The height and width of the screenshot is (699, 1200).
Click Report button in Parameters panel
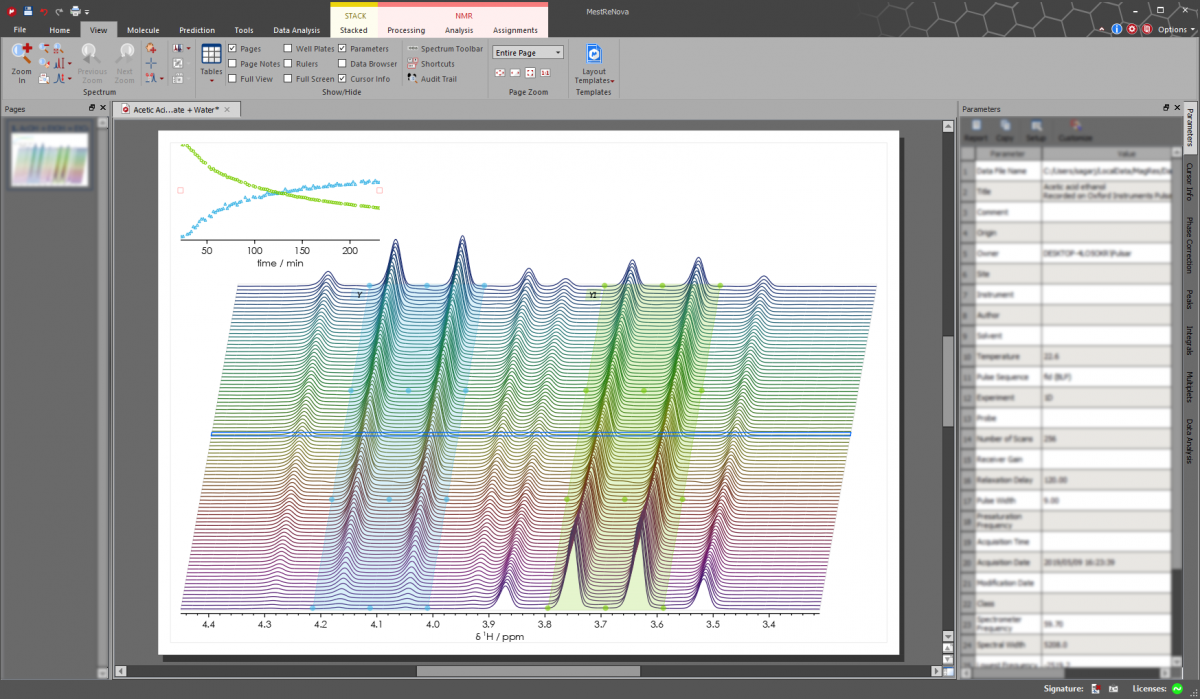(976, 130)
